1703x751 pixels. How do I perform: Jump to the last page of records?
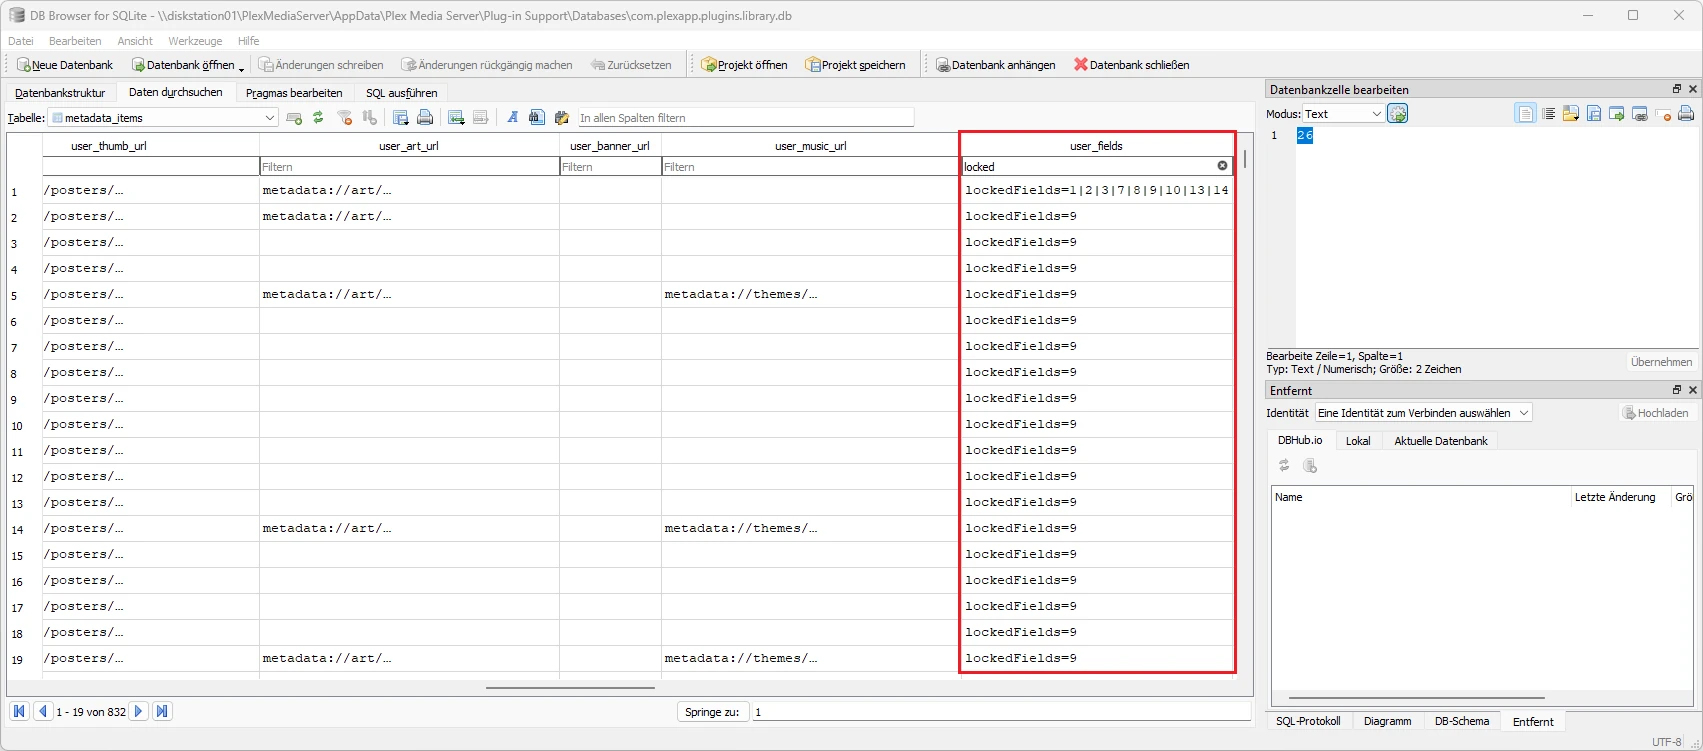point(162,711)
